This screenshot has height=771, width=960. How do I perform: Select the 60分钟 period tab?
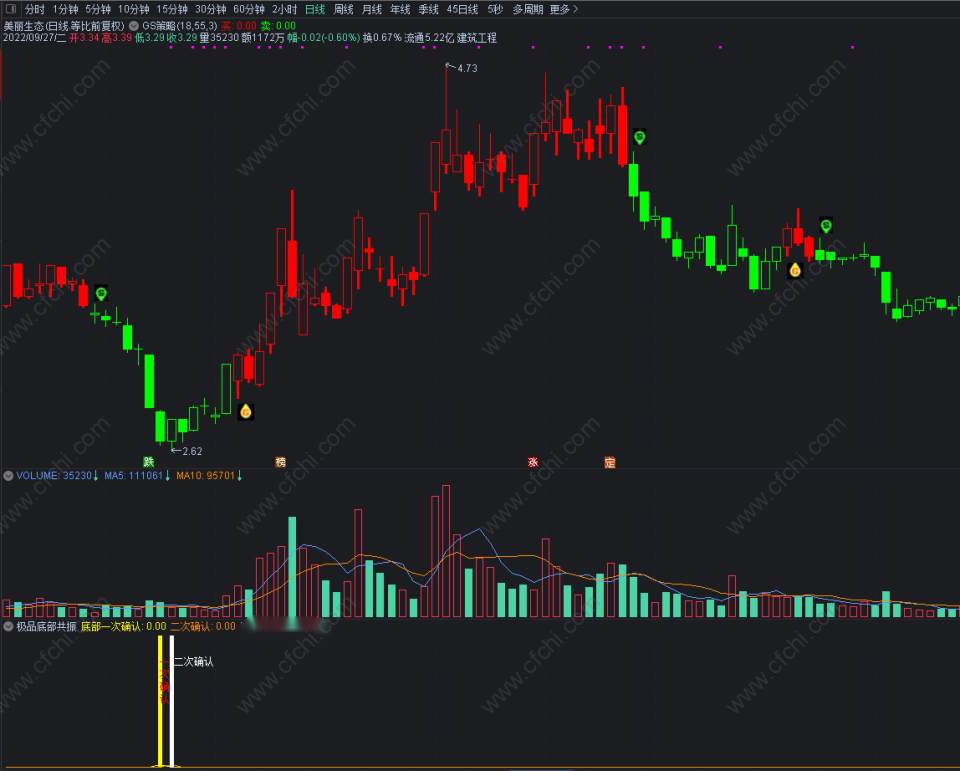[249, 9]
